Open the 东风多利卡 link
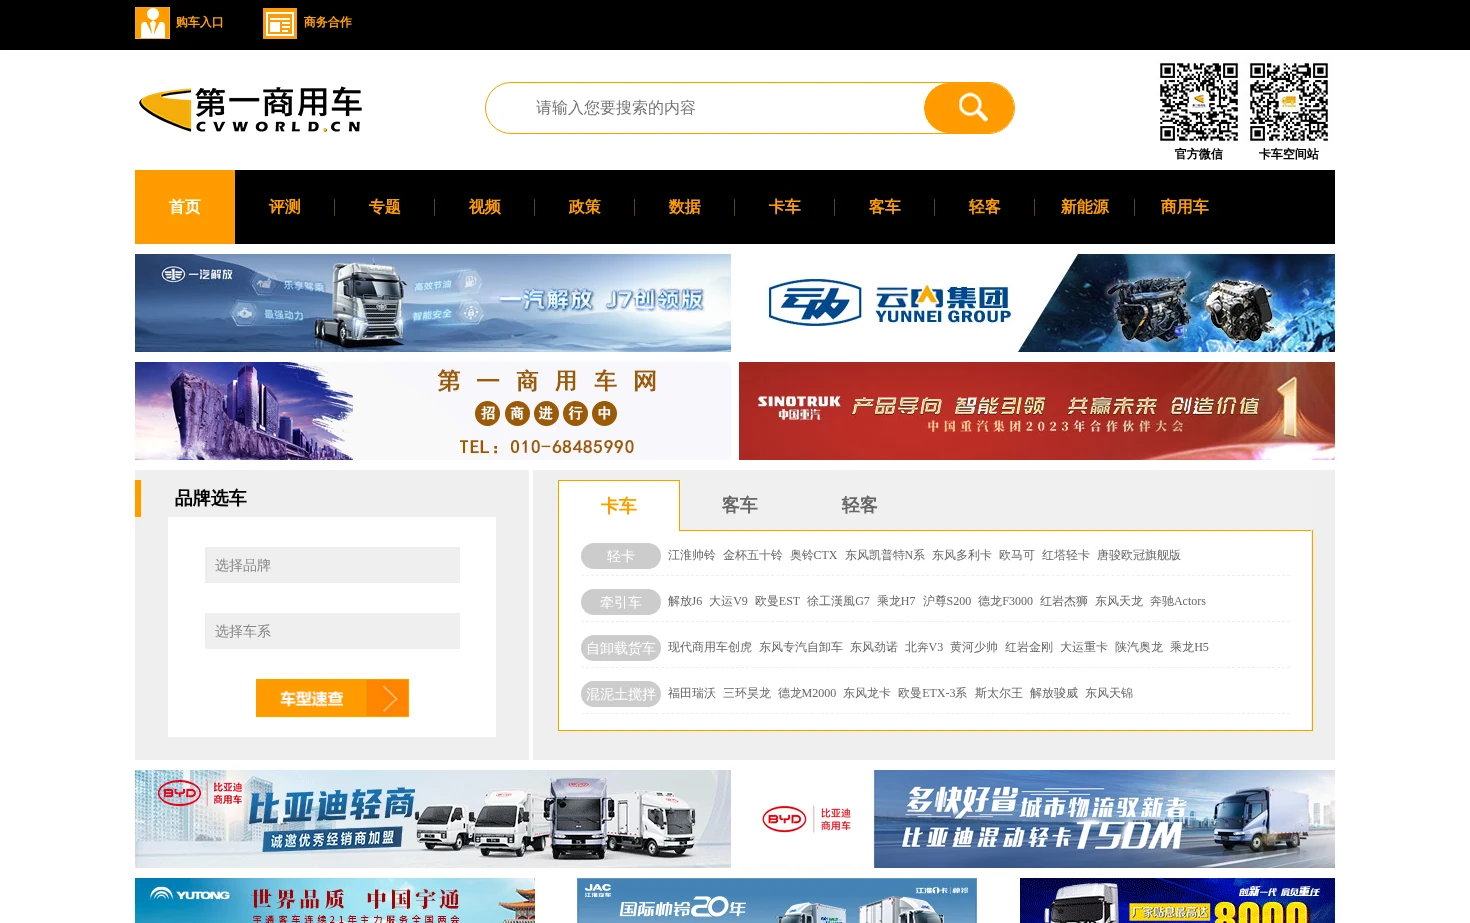 962,555
